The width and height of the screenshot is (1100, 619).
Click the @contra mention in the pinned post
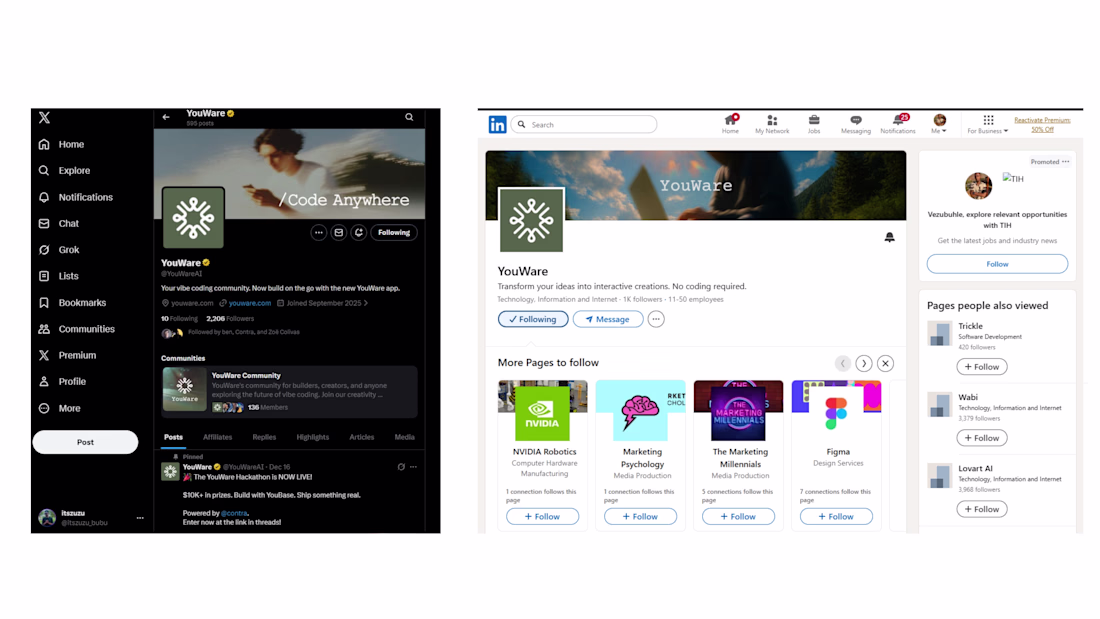tap(234, 513)
